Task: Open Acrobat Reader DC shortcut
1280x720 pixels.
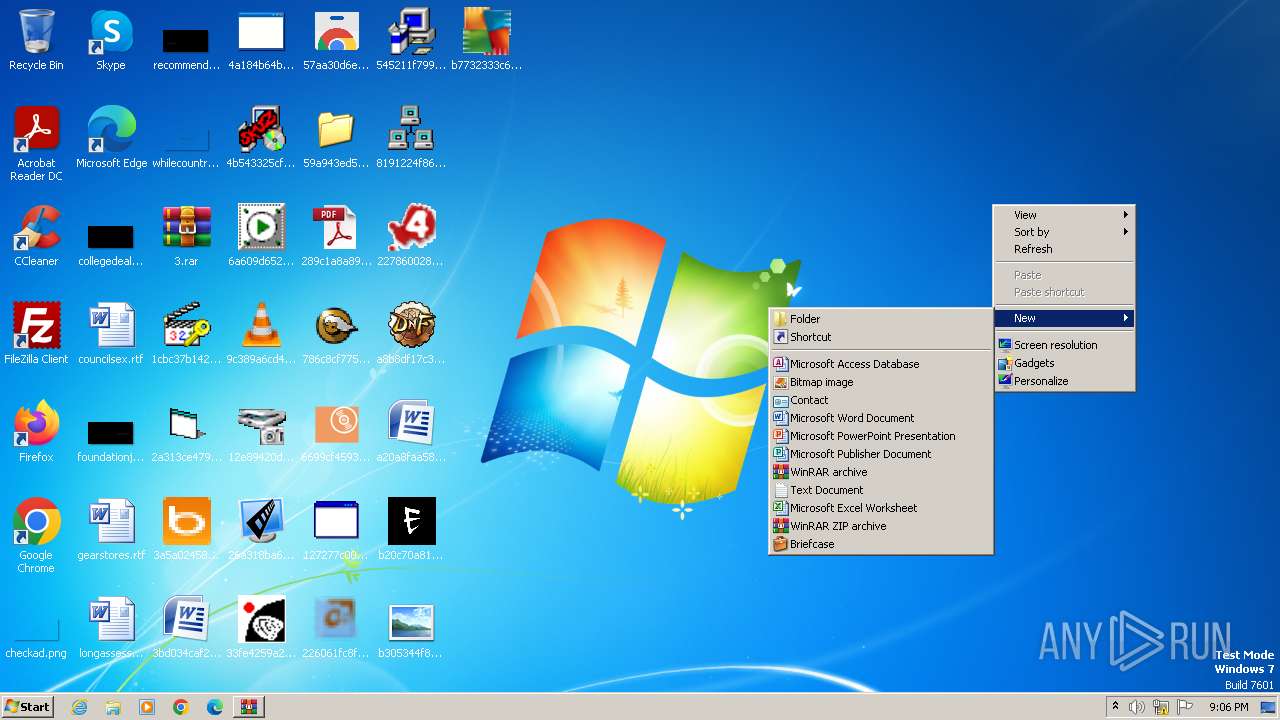Action: [36, 144]
